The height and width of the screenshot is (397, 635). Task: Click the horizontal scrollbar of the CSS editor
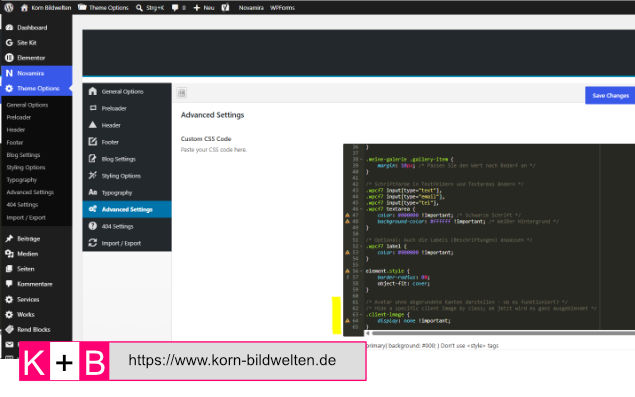click(x=502, y=333)
